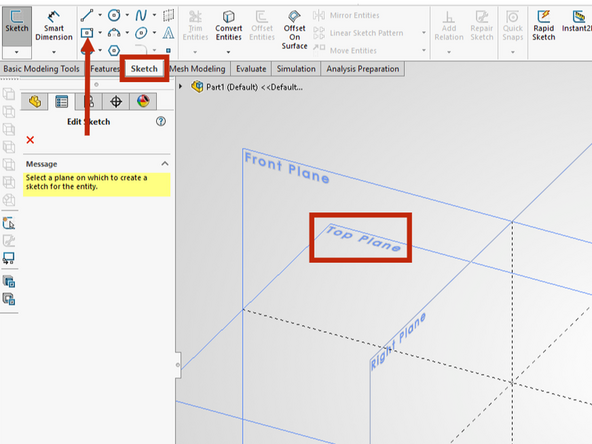Toggle the Instant2D option
This screenshot has height=444, width=592.
(577, 21)
